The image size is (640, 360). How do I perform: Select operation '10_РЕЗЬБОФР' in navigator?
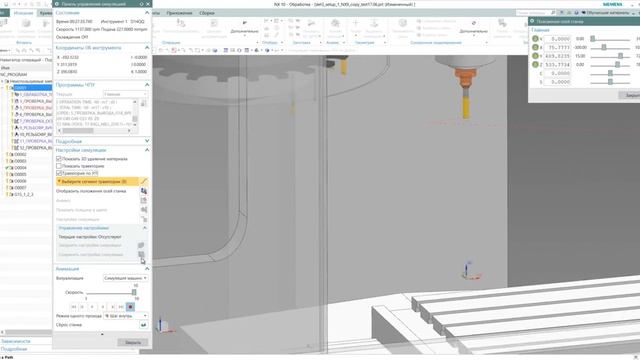[x=36, y=134]
